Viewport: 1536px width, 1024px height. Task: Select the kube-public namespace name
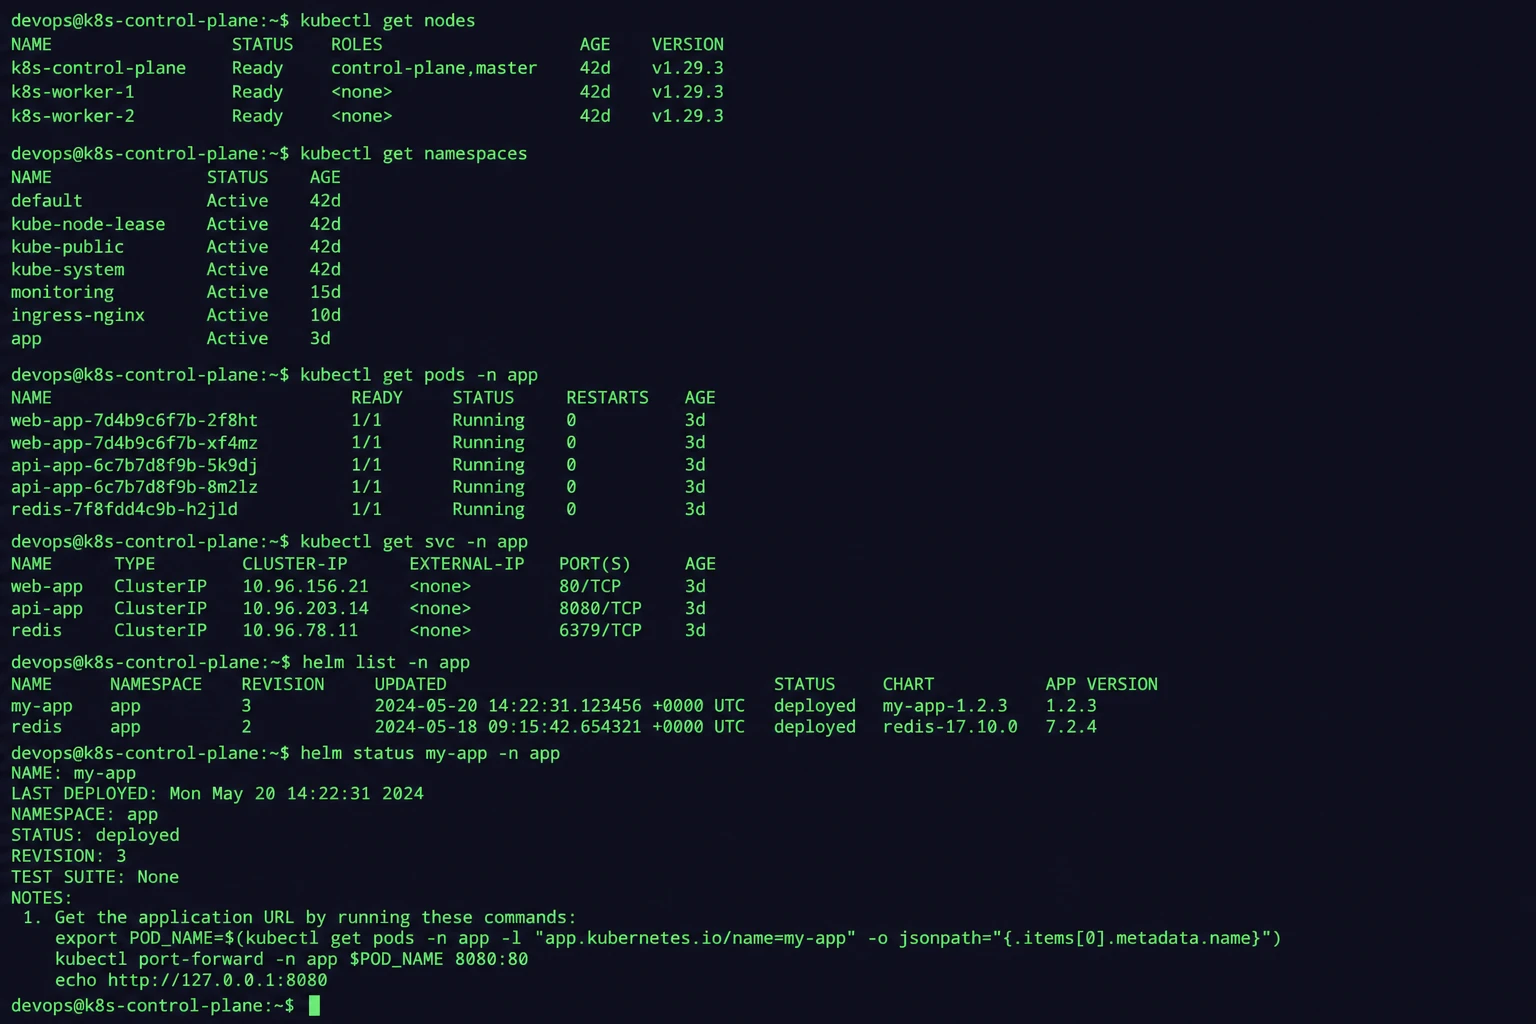67,247
